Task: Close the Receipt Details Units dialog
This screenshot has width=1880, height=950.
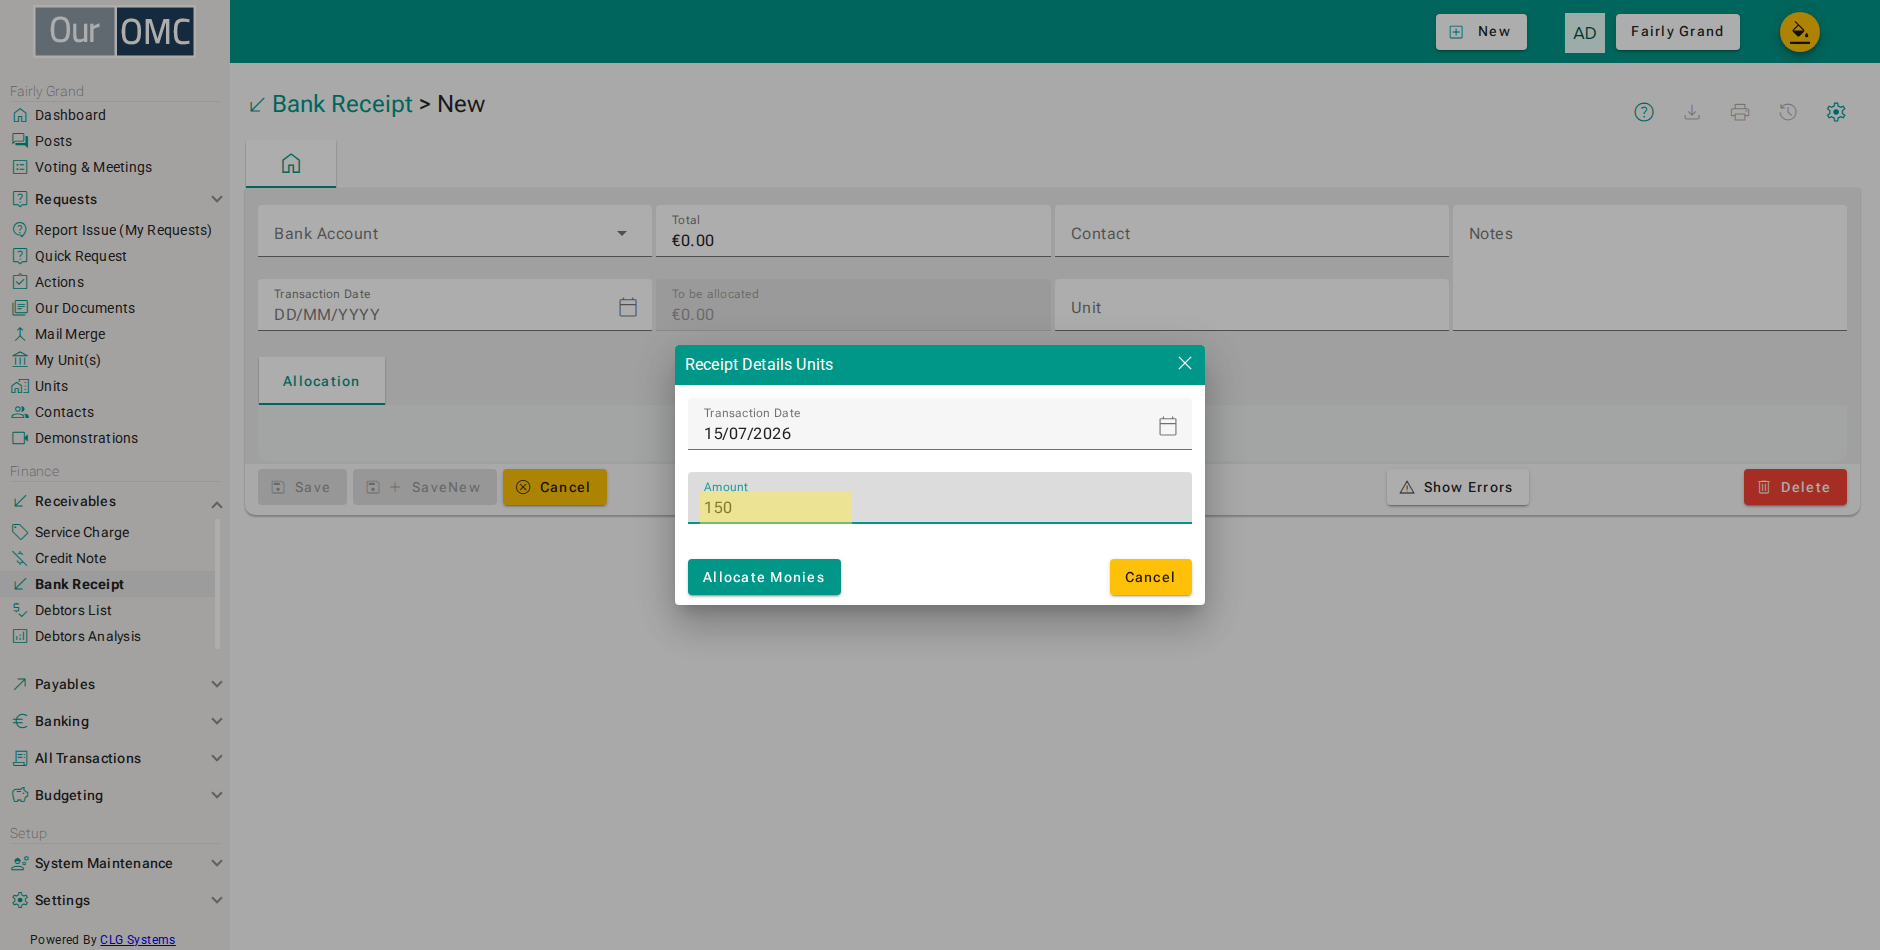Action: [1185, 363]
